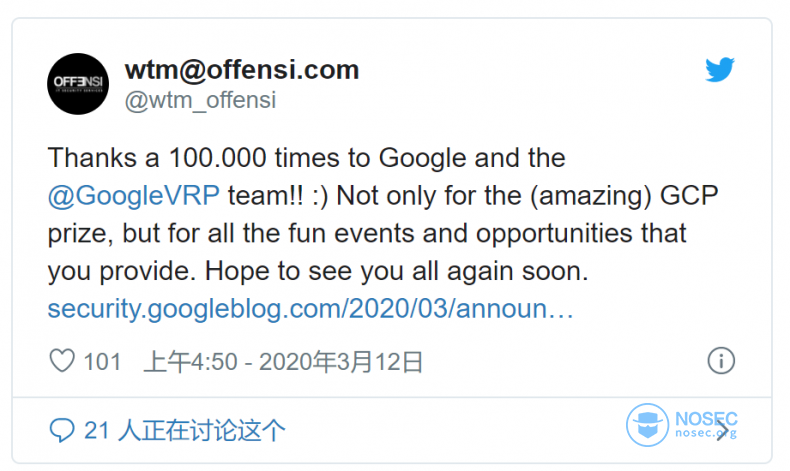This screenshot has height=471, width=790.
Task: Open the OFFENSI profile avatar
Action: [x=78, y=84]
